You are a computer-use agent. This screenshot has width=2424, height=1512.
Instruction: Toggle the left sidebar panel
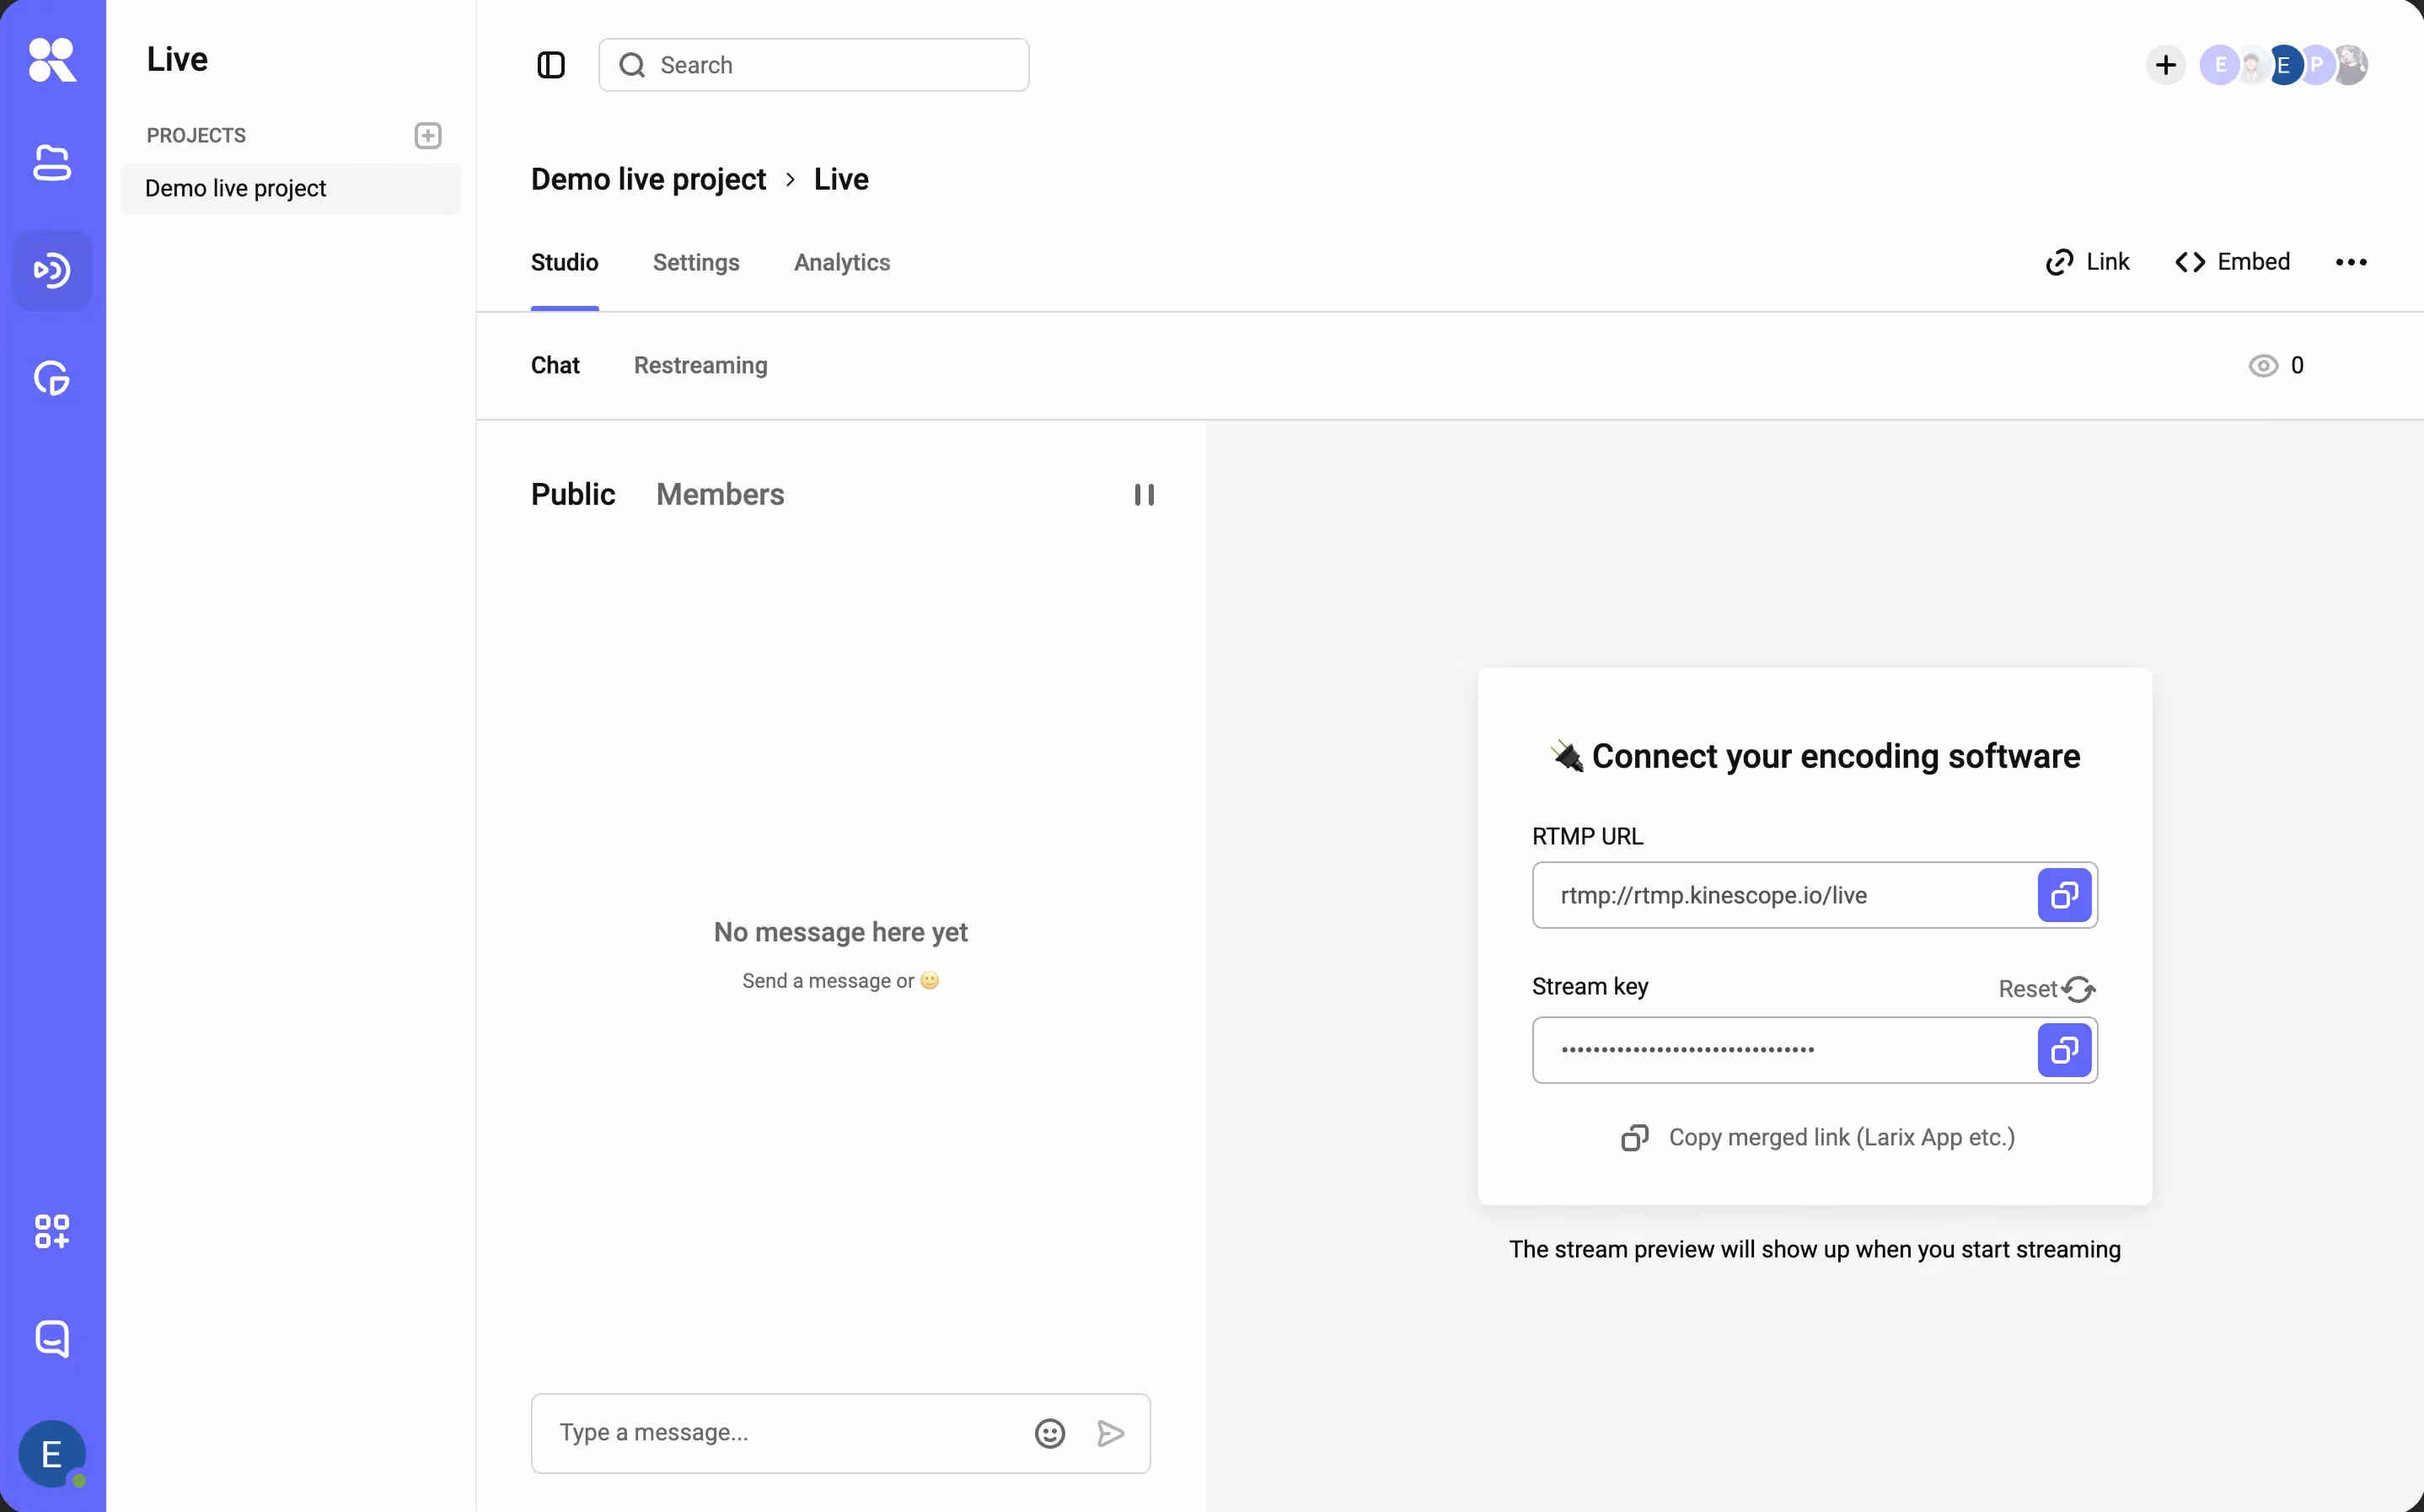[x=551, y=65]
